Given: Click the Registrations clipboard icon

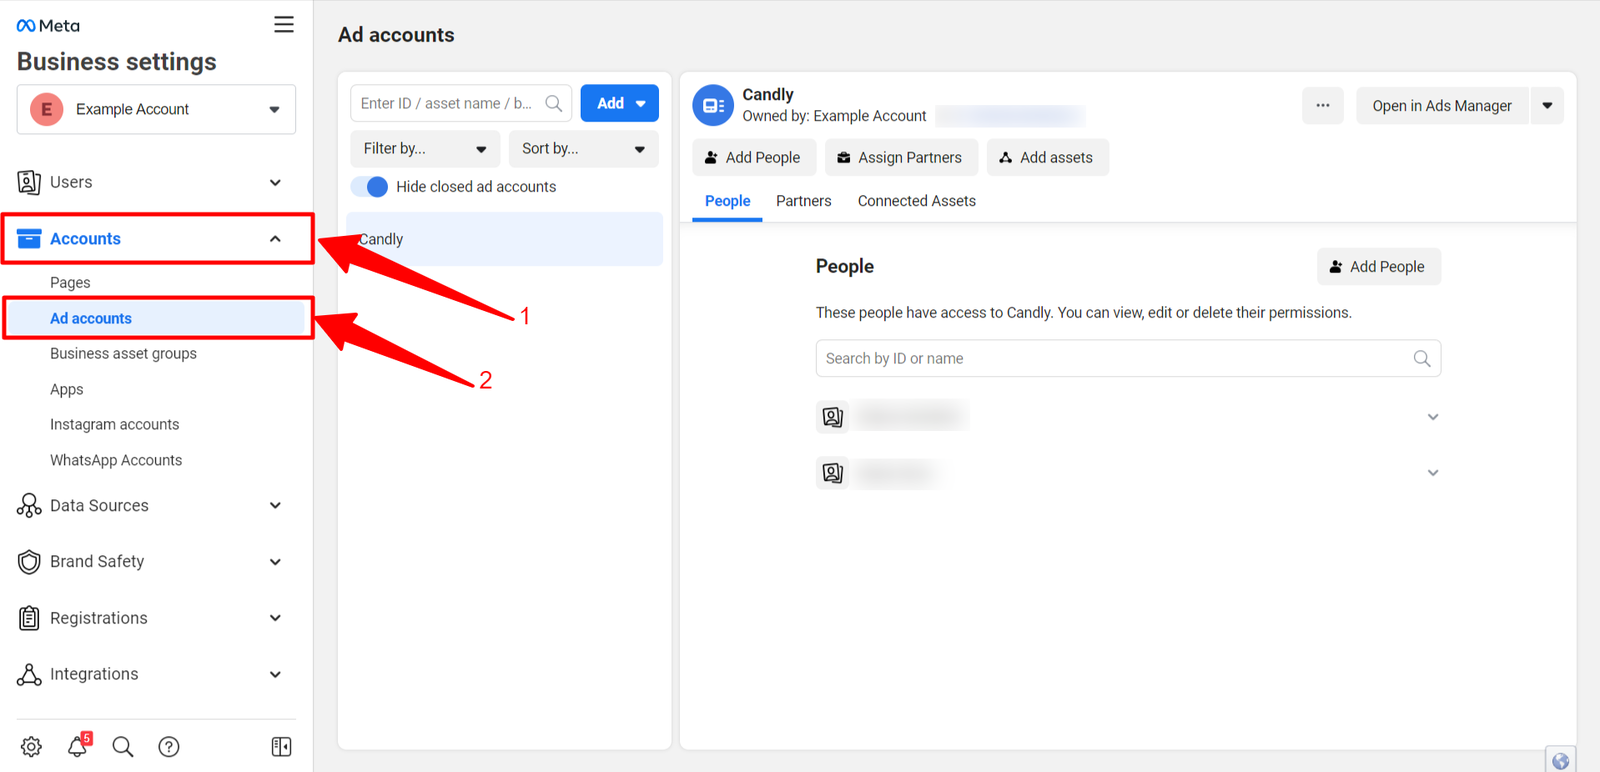Looking at the screenshot, I should click(29, 618).
